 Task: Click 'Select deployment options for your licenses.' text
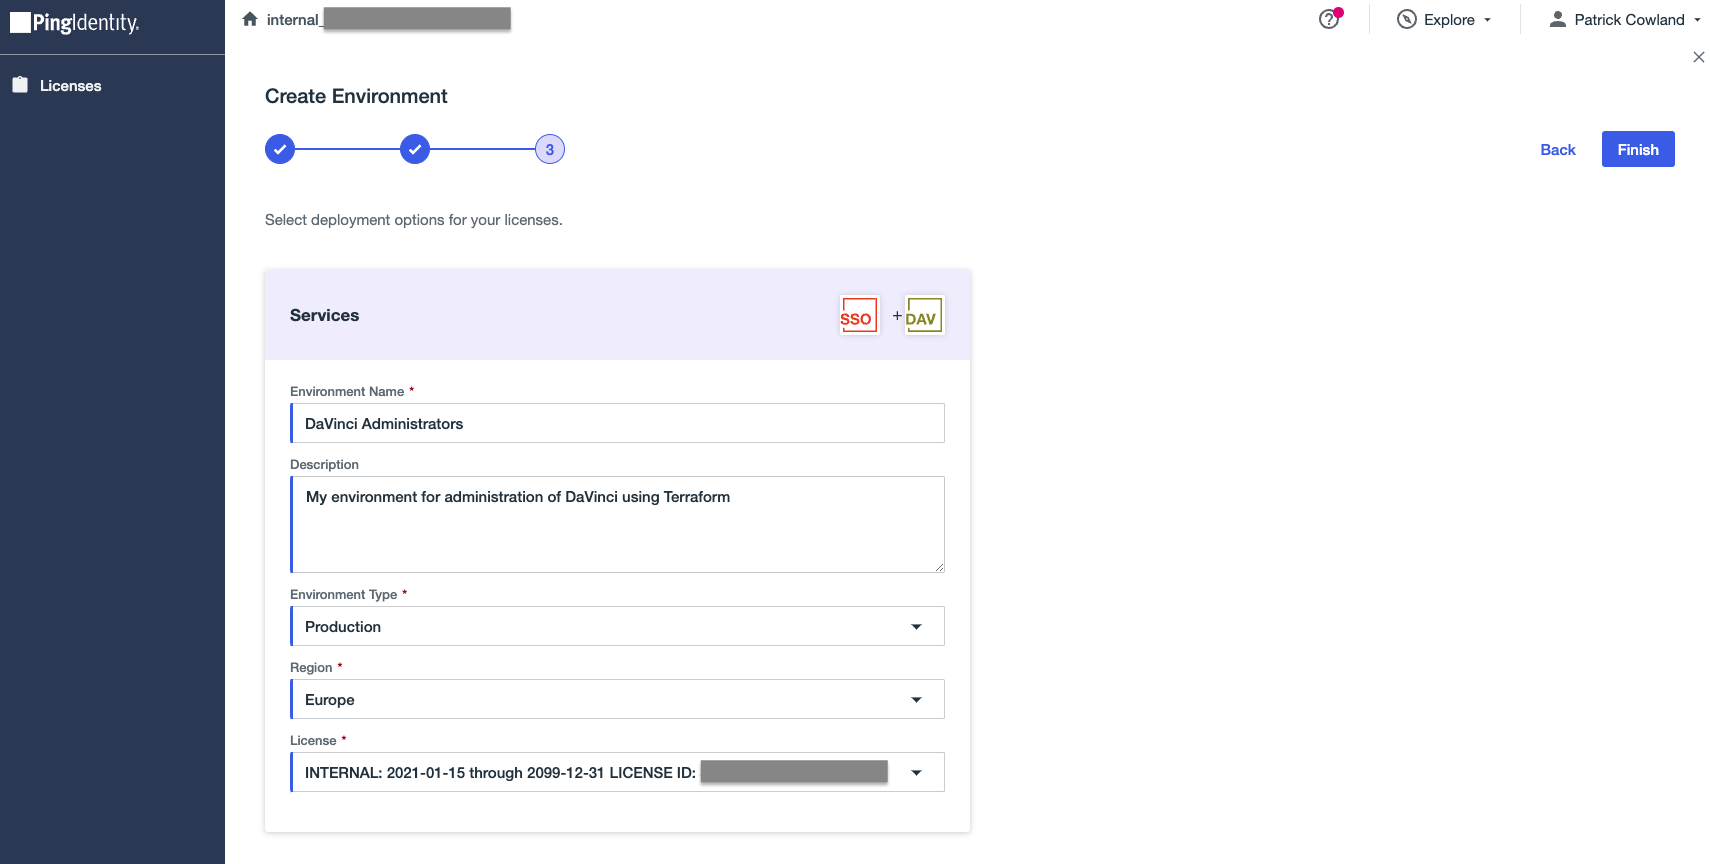414,220
